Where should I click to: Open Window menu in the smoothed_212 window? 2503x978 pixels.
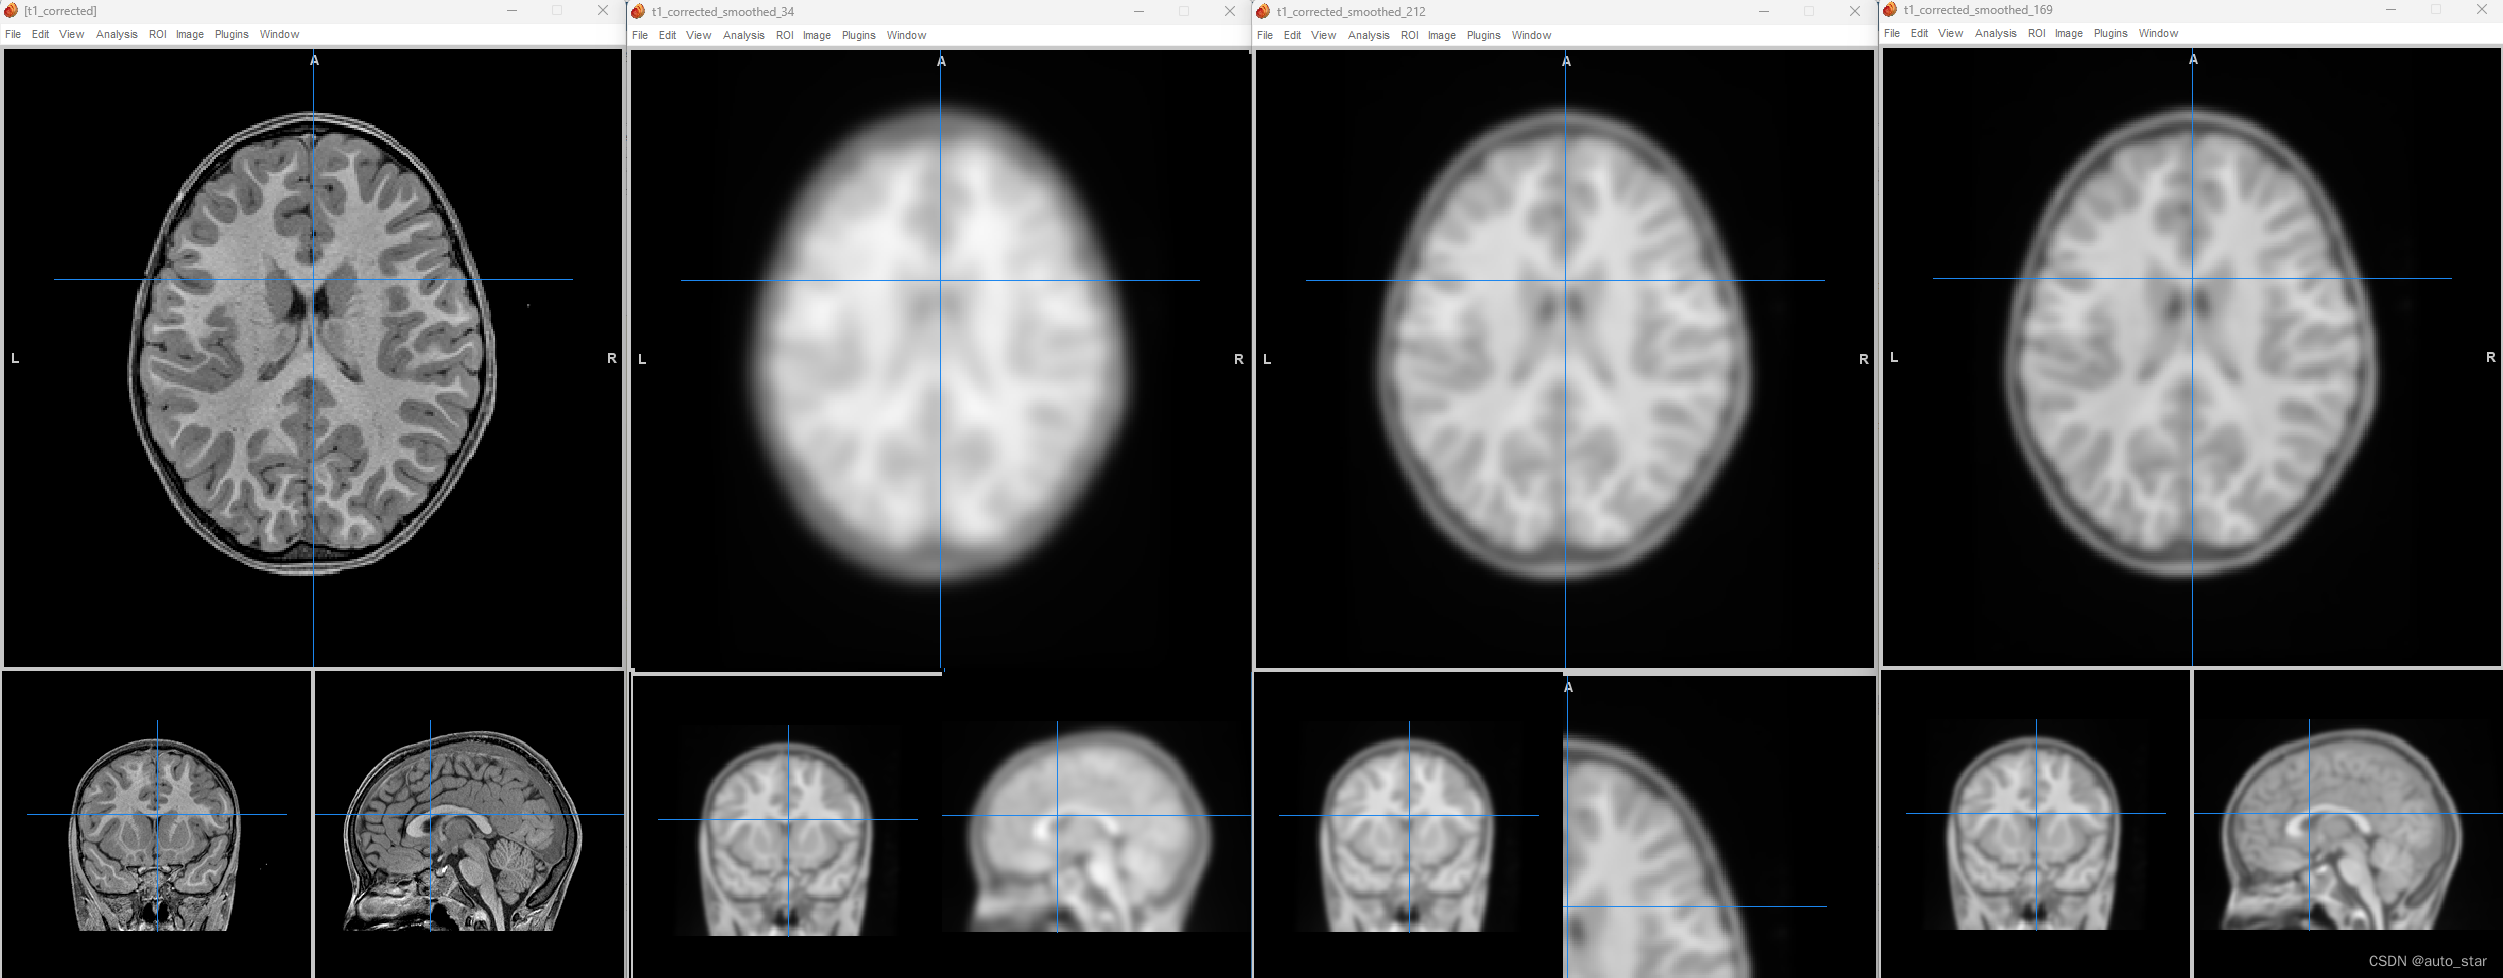click(1532, 35)
